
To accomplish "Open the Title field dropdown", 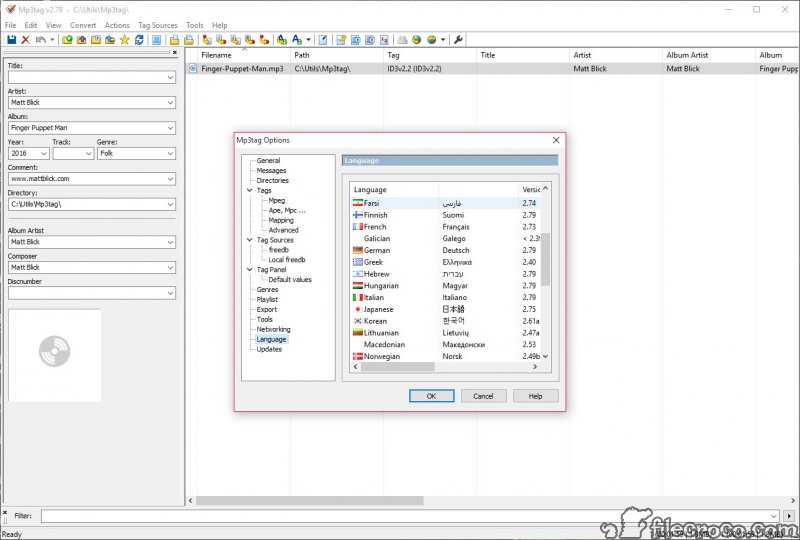I will (x=170, y=78).
